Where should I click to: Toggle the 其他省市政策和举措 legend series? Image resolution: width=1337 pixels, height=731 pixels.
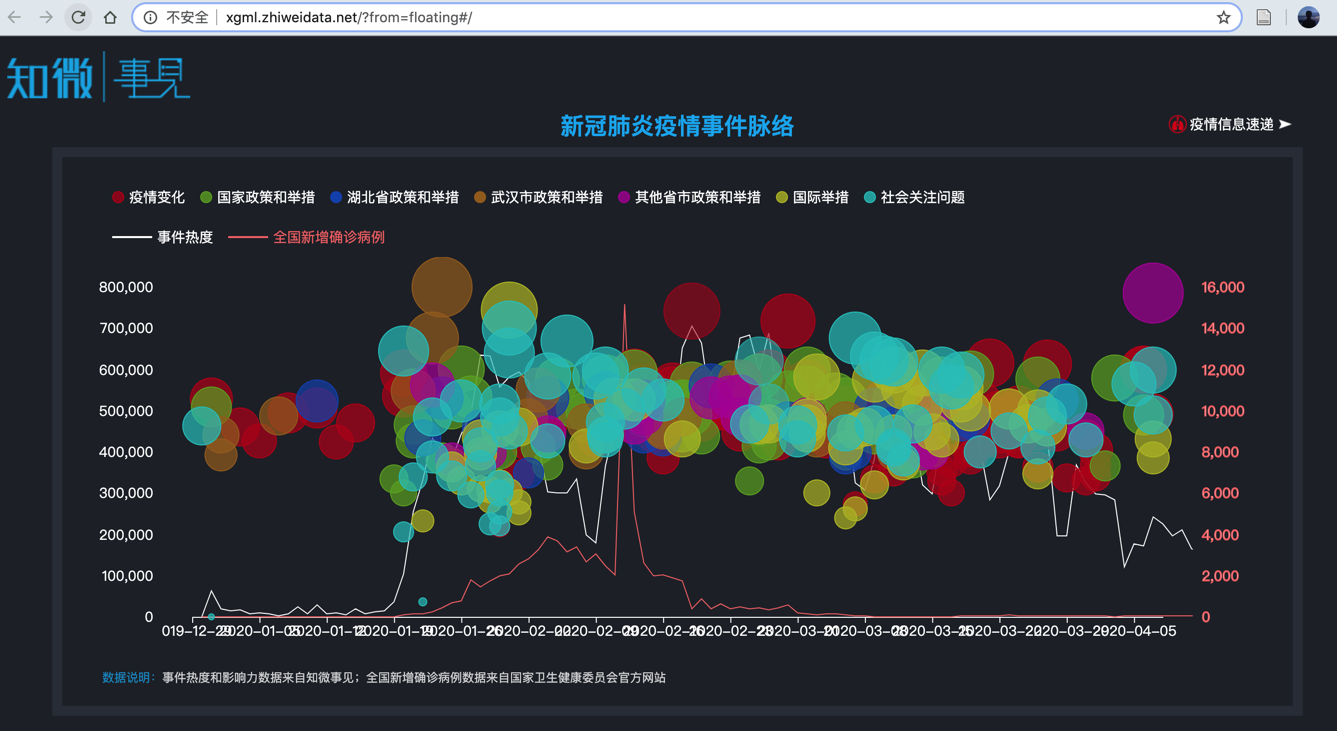[689, 197]
